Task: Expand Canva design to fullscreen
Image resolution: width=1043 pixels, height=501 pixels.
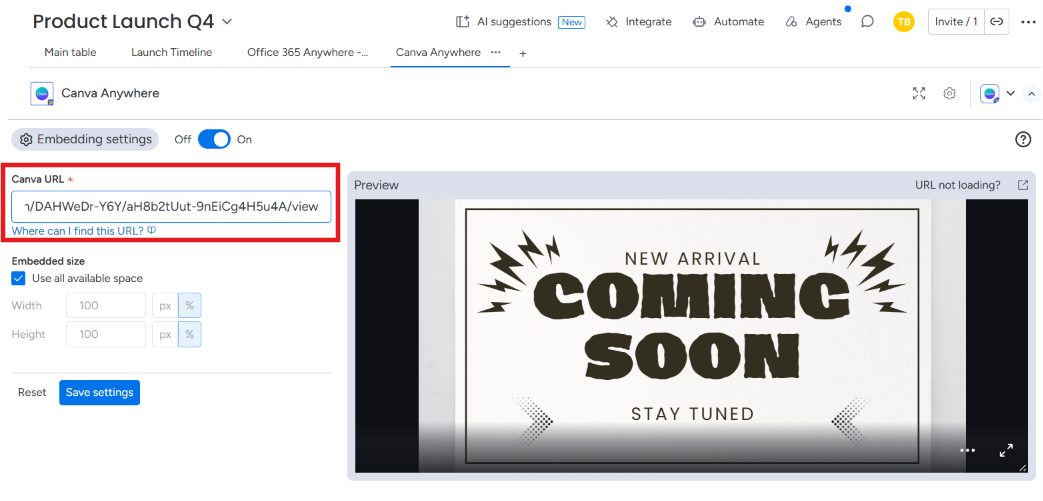Action: [x=1006, y=450]
